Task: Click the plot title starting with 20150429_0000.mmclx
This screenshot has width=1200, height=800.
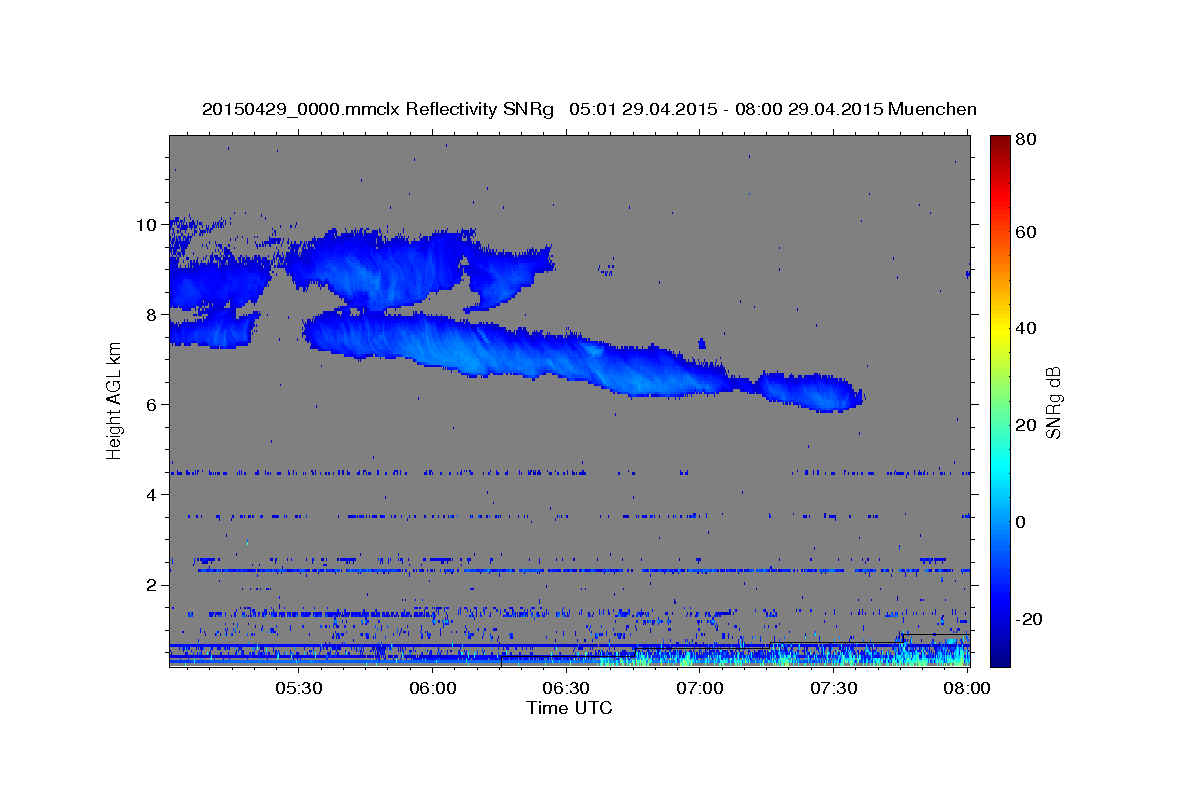Action: tap(589, 109)
